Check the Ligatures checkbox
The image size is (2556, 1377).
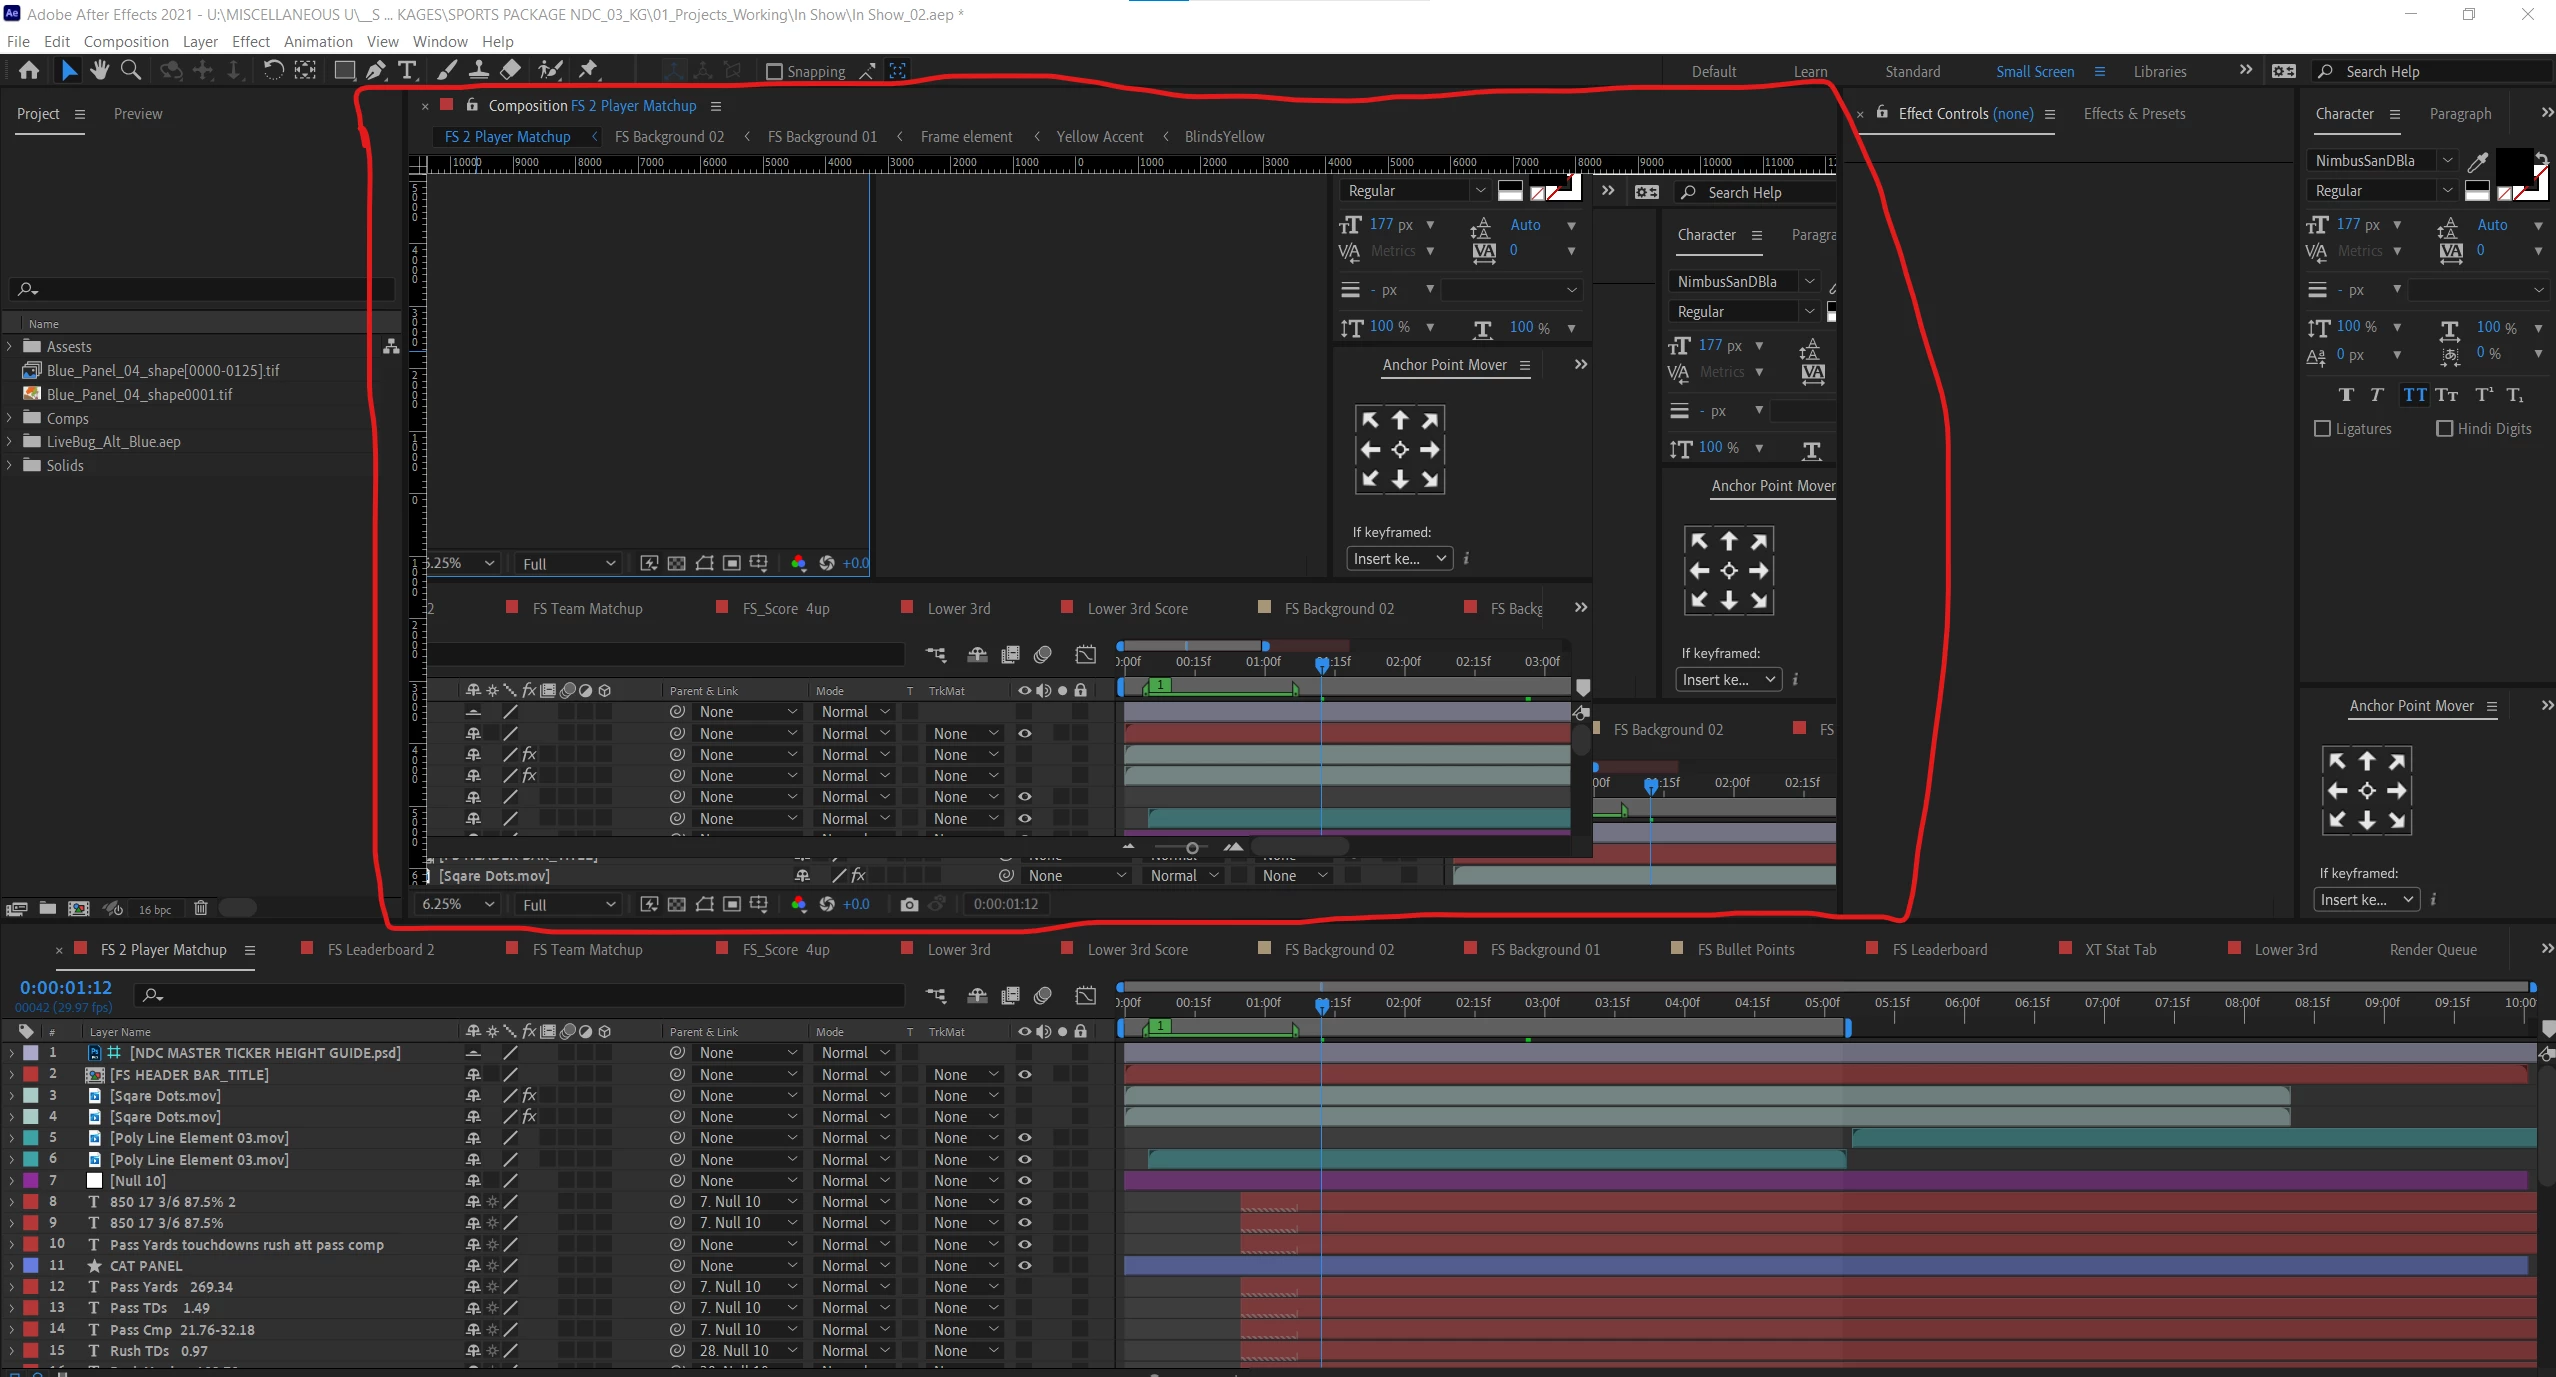click(2323, 429)
